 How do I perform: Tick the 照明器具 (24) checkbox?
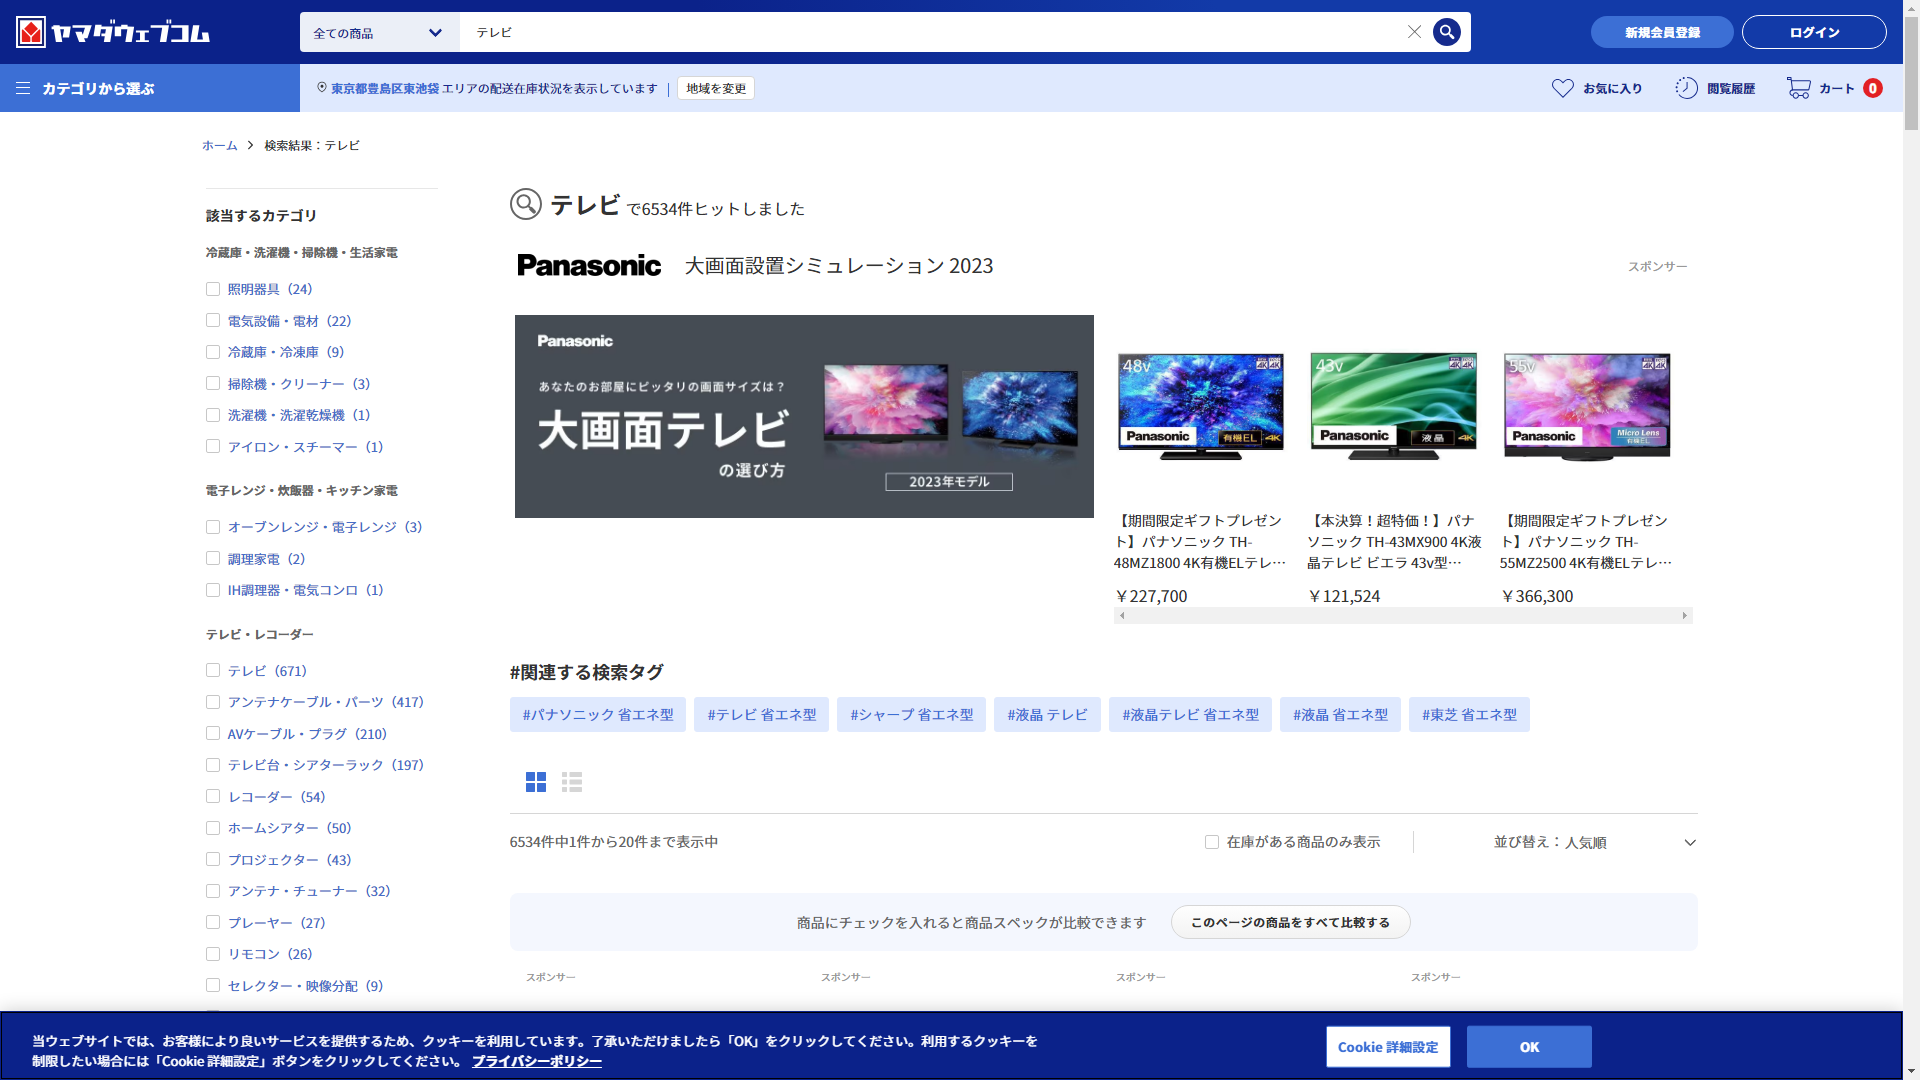(213, 289)
